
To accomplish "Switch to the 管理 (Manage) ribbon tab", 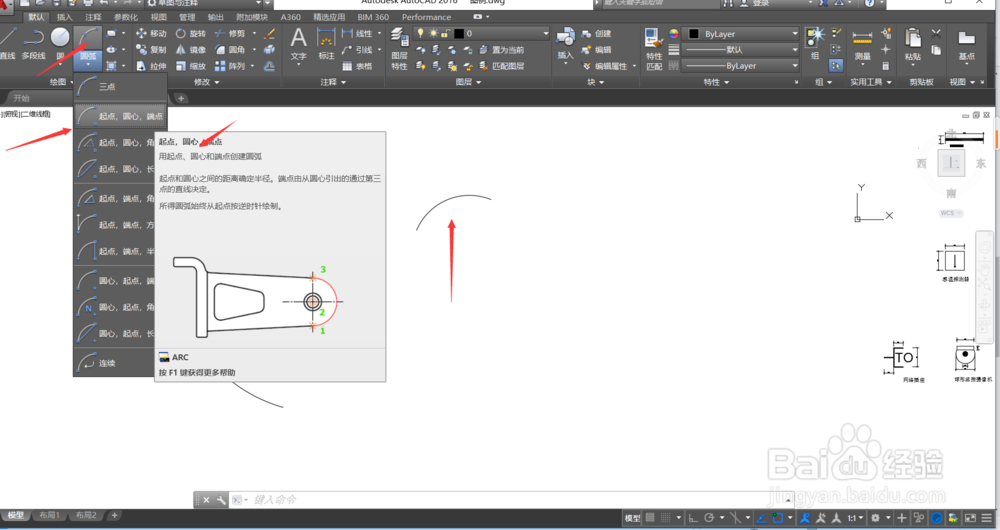I will [x=187, y=17].
